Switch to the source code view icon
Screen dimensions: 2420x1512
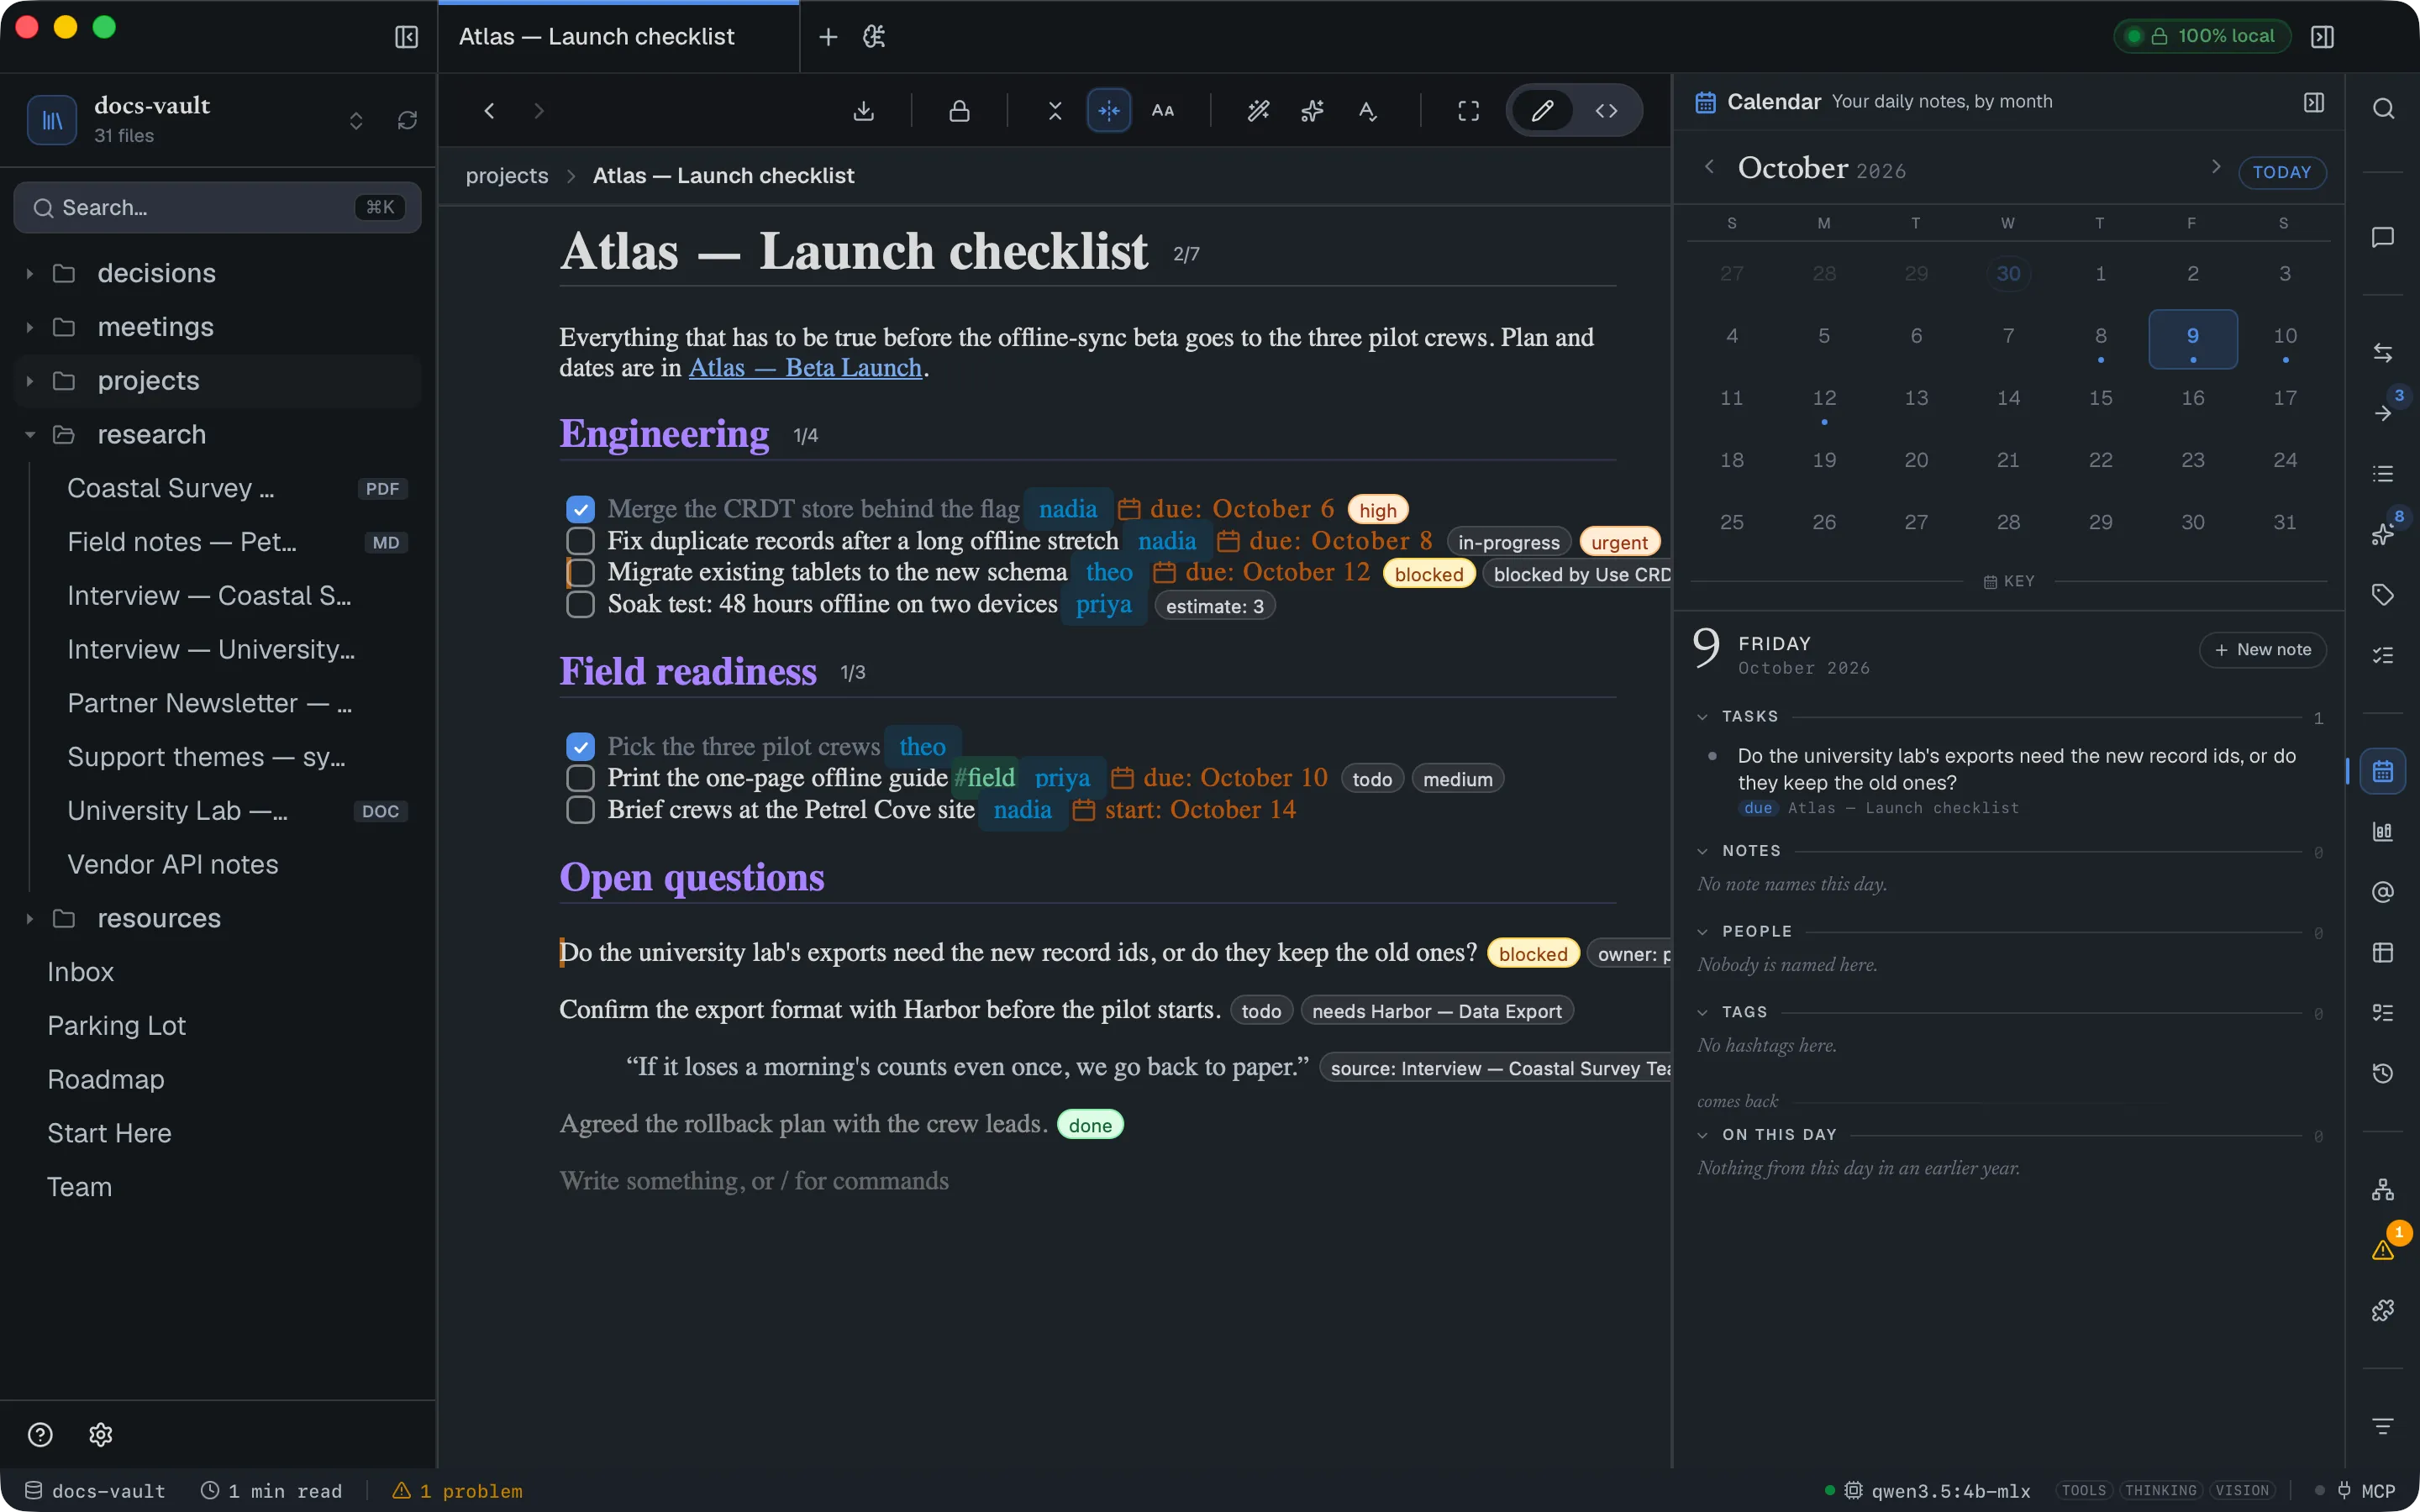[1606, 111]
